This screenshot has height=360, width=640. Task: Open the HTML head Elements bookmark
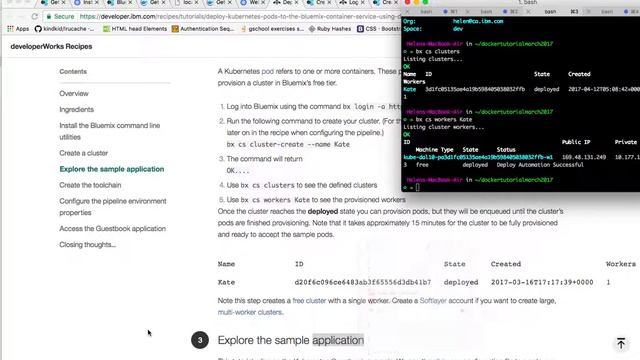point(135,29)
